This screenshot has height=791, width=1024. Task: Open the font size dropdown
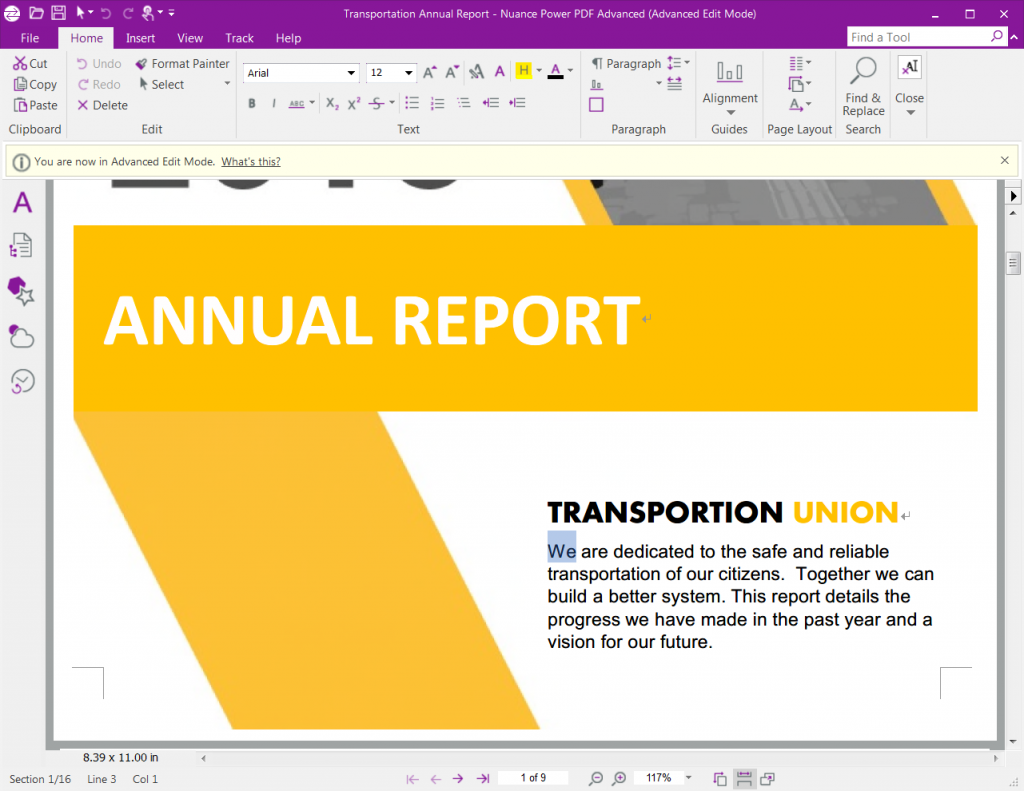click(407, 72)
